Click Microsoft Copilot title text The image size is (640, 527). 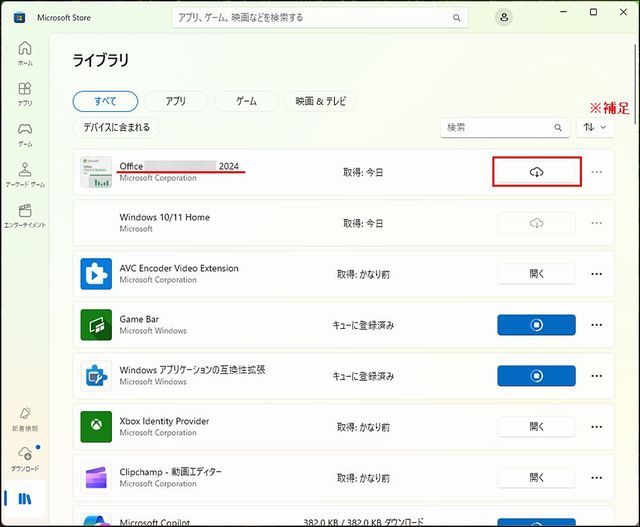pos(154,522)
